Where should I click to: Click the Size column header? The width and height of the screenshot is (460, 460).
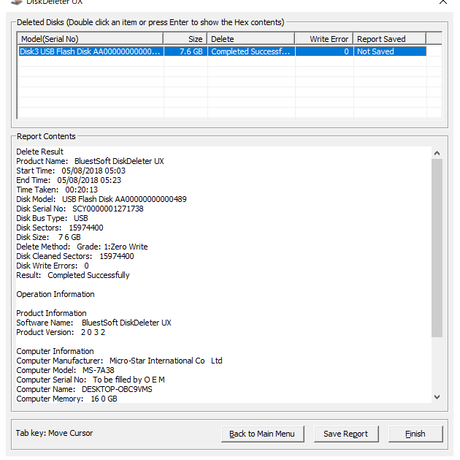coord(185,39)
